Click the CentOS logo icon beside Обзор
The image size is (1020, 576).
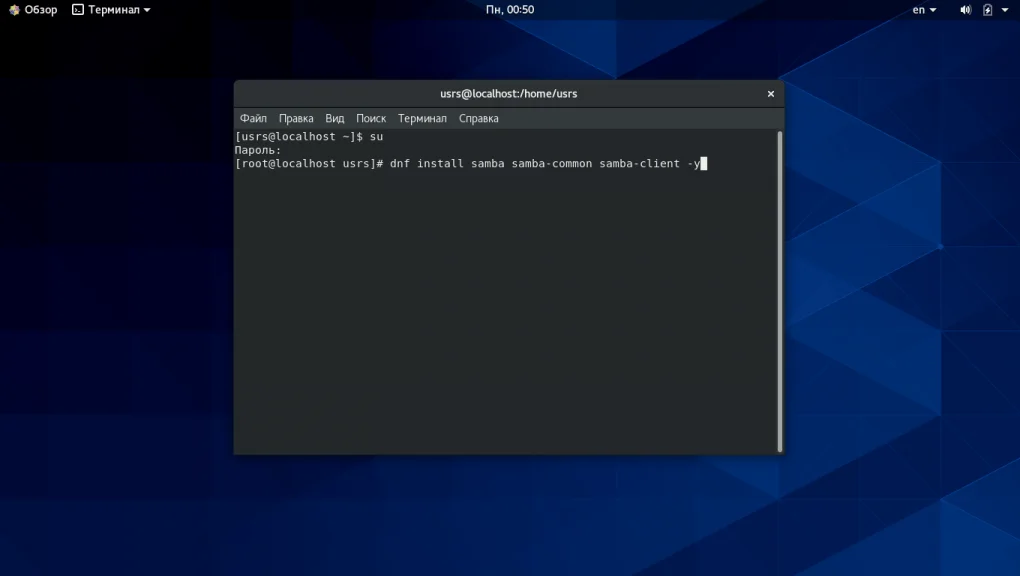point(14,10)
